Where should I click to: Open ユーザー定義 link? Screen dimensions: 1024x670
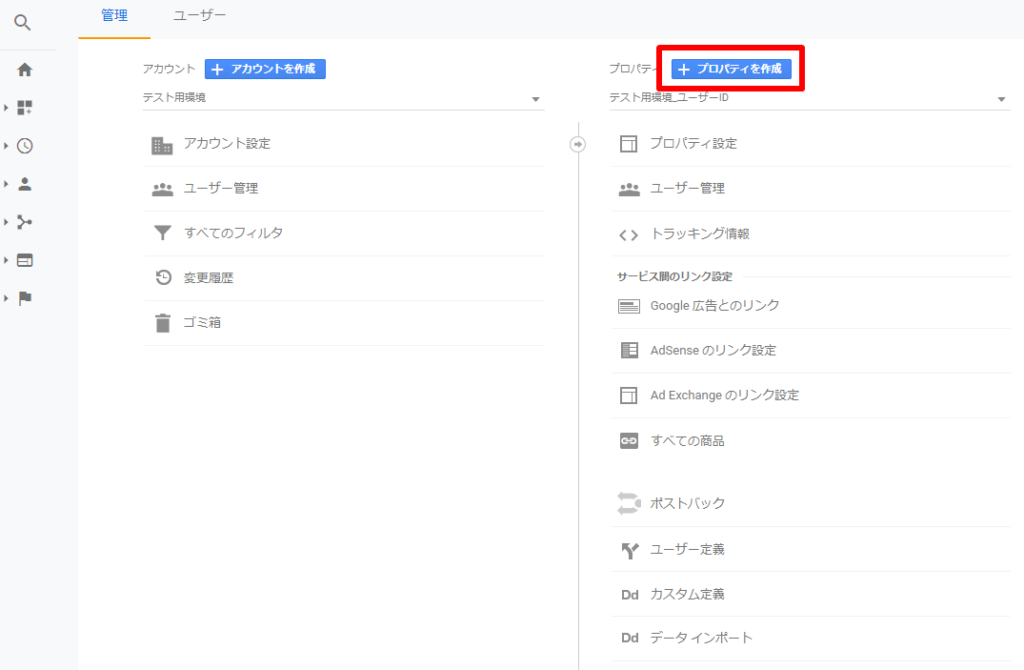(687, 549)
